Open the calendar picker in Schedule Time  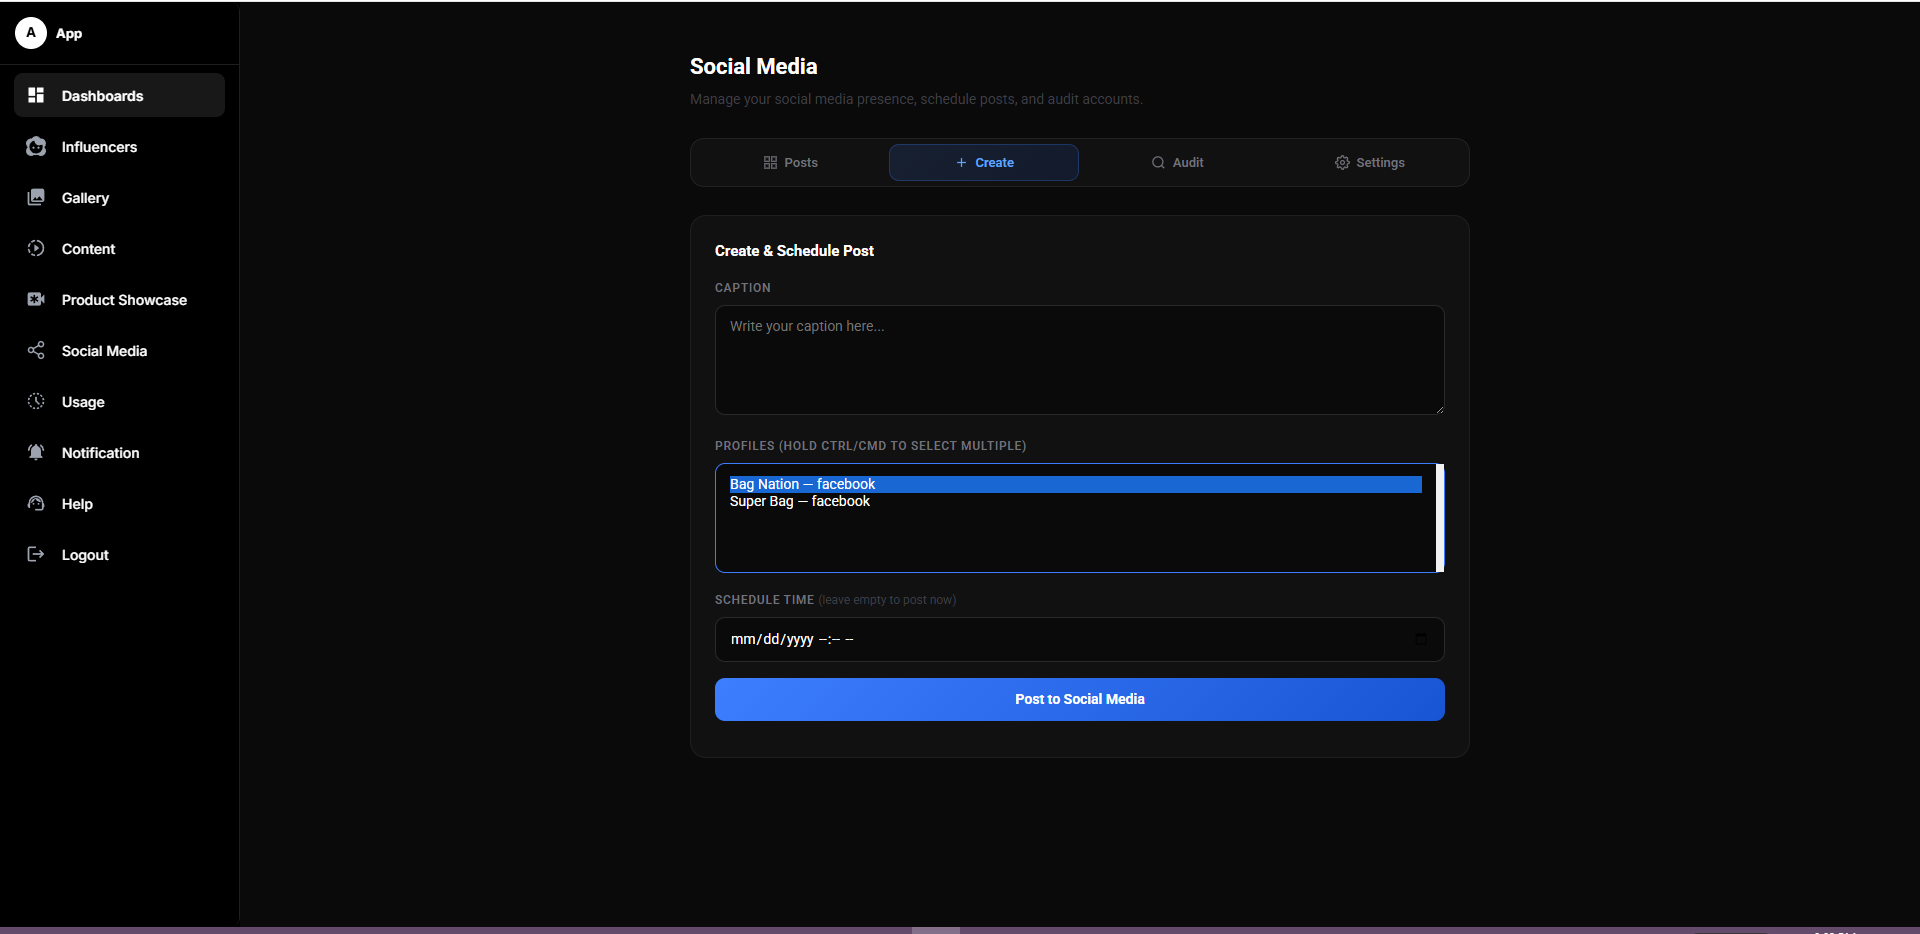click(x=1421, y=639)
